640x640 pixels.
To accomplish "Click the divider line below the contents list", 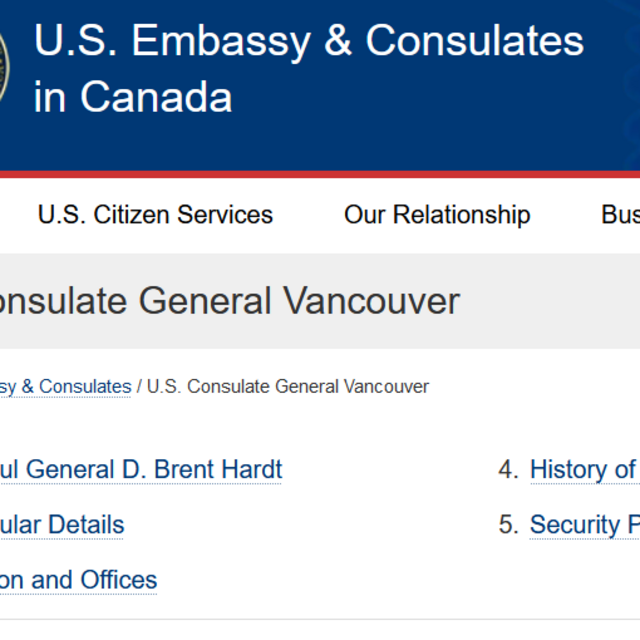I will coord(320,619).
